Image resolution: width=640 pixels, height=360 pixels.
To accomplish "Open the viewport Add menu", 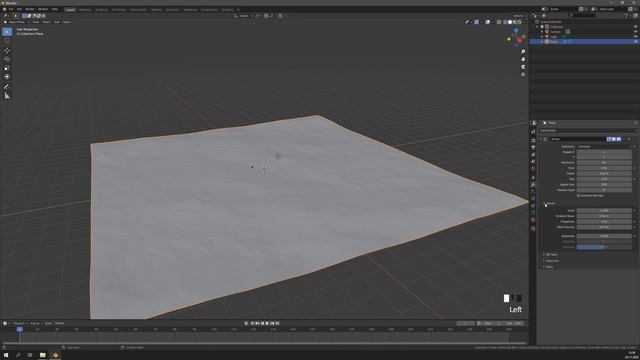I will 57,22.
